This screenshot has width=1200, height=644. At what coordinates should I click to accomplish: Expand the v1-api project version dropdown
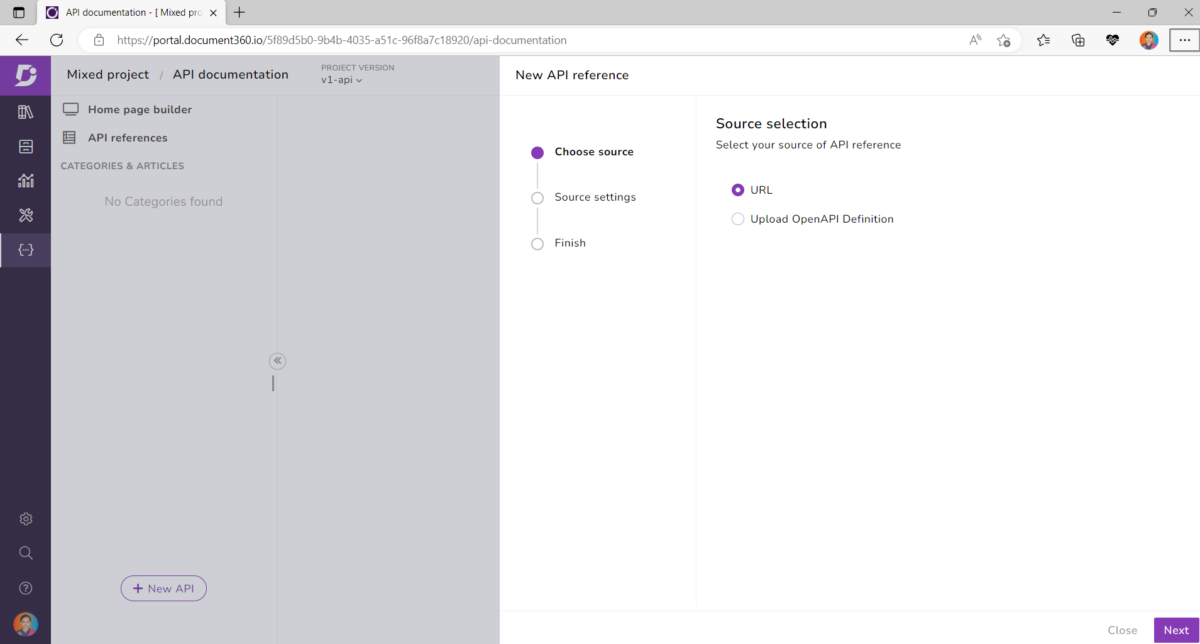pyautogui.click(x=341, y=80)
